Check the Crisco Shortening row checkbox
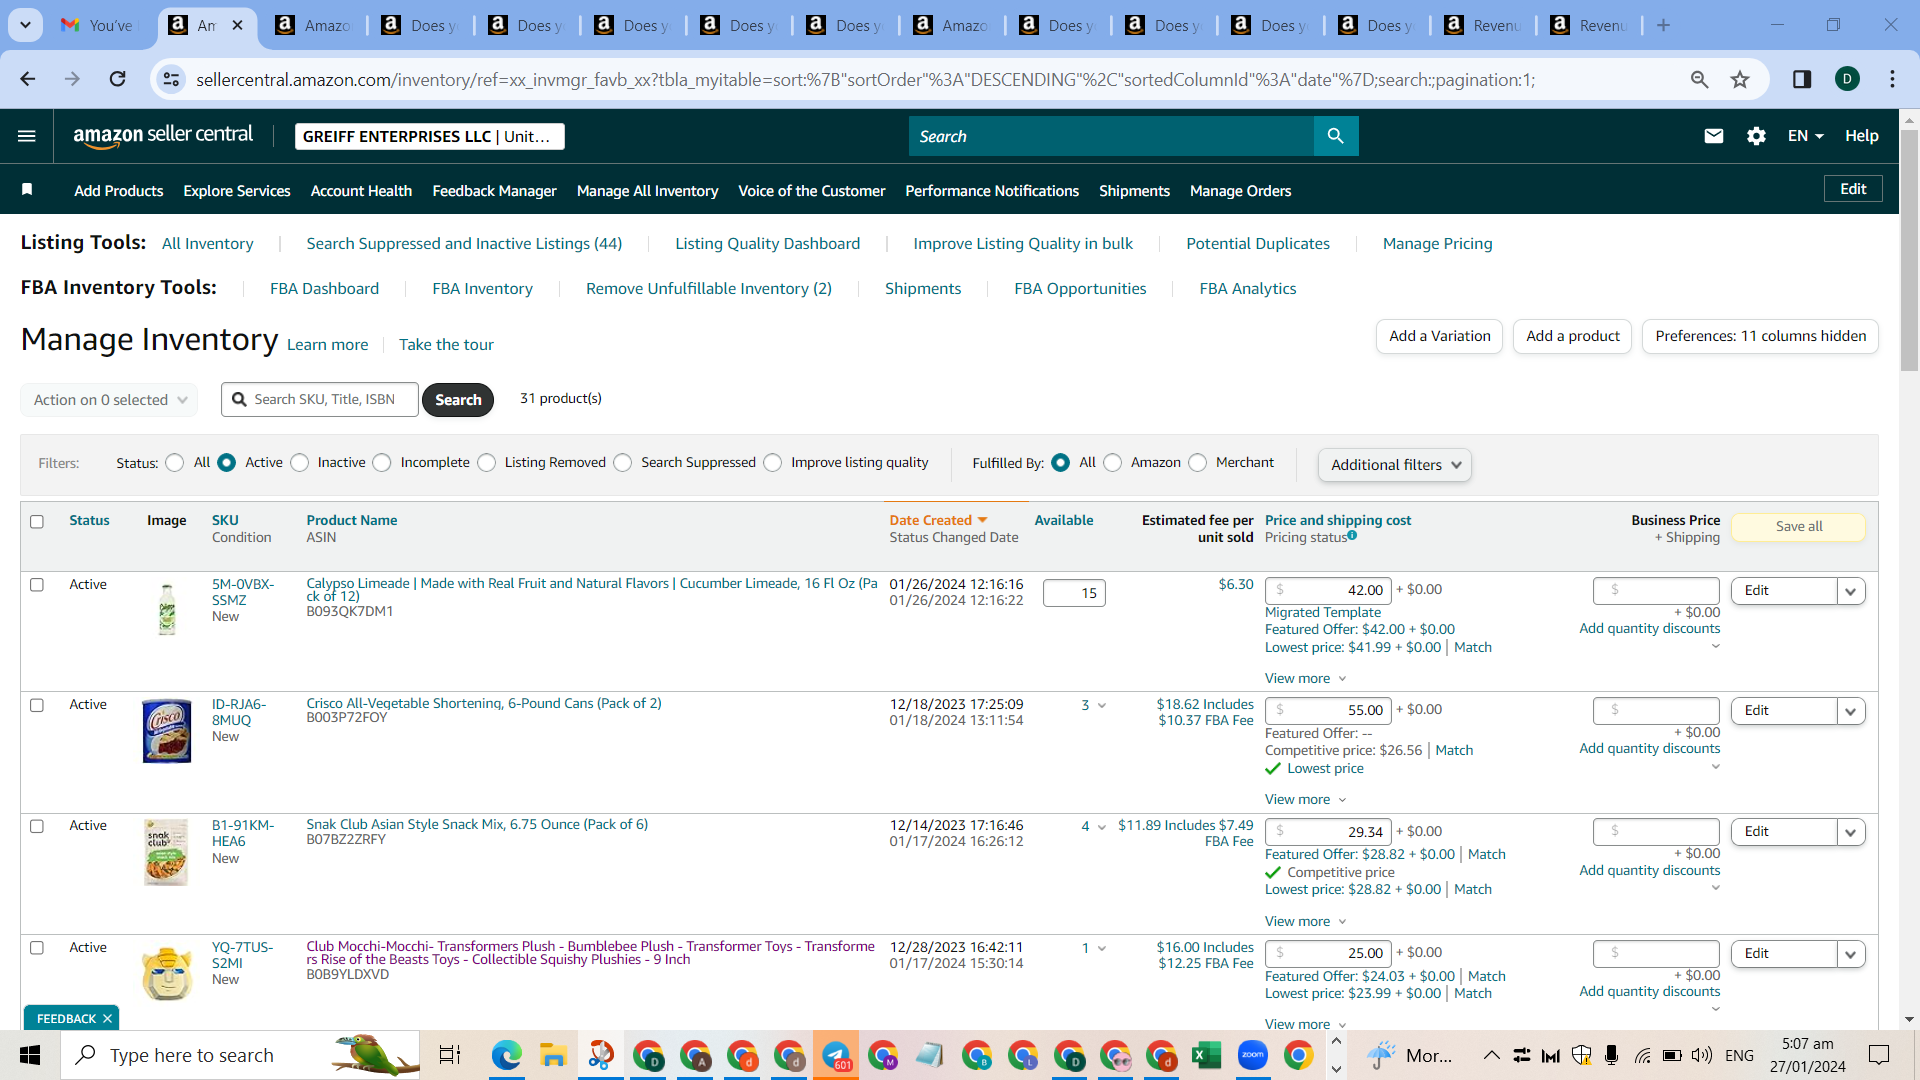The height and width of the screenshot is (1080, 1920). [37, 706]
